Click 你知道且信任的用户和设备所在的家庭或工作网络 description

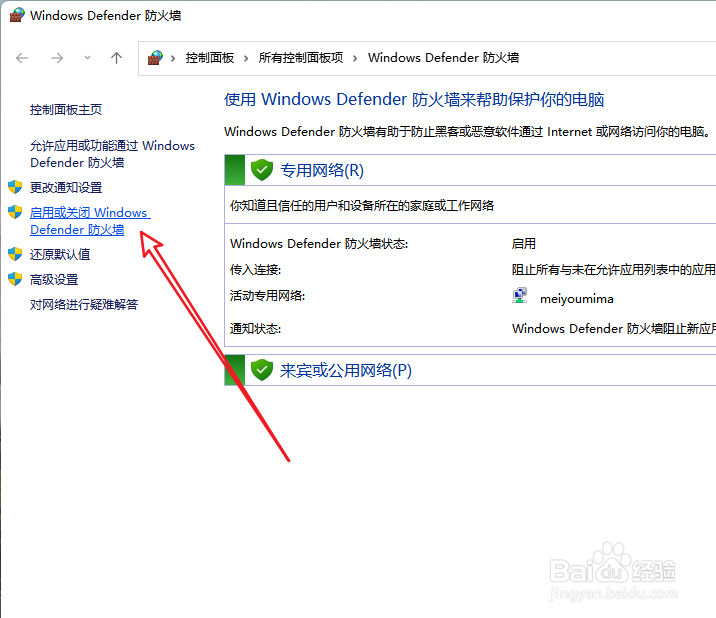click(362, 206)
